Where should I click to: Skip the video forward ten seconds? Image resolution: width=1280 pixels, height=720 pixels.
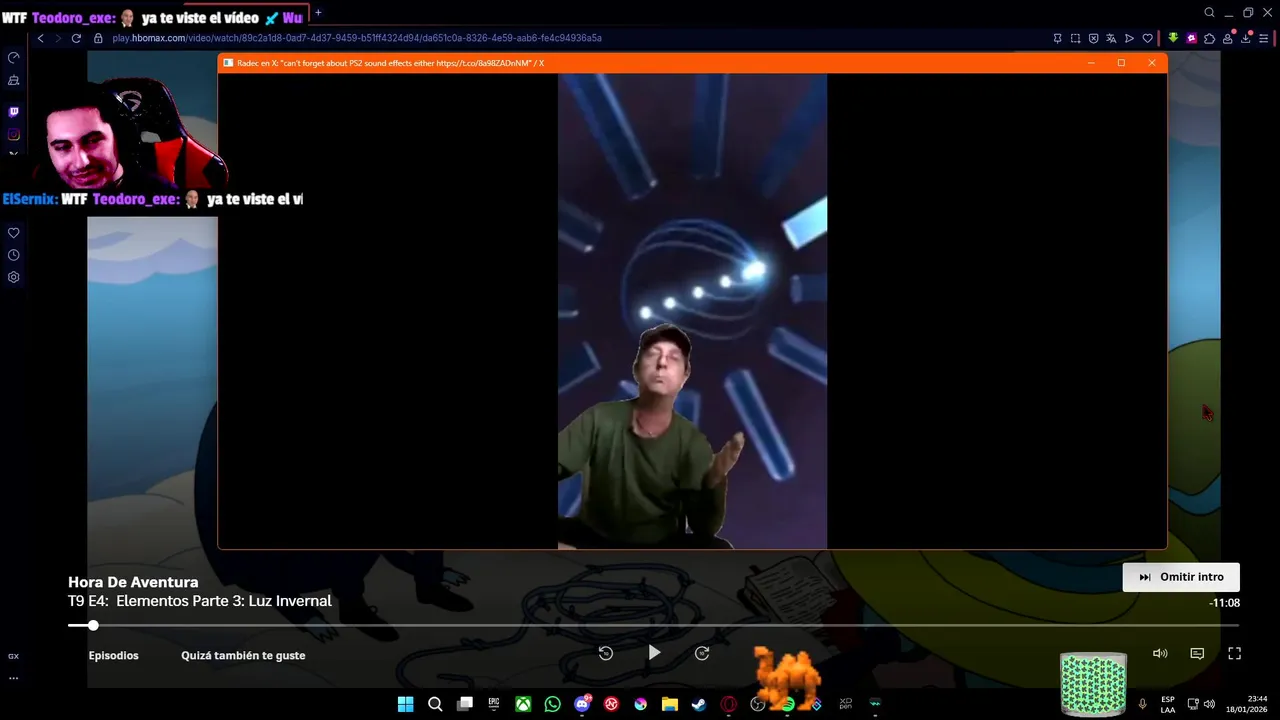tap(702, 653)
